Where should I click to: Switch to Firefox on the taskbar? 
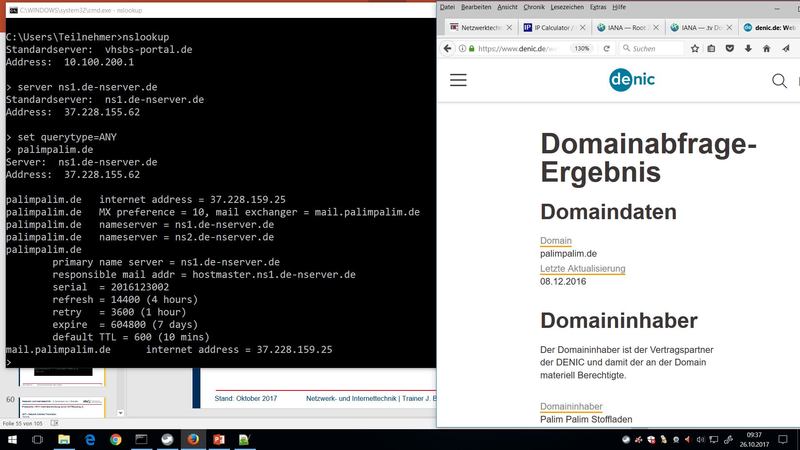point(193,439)
